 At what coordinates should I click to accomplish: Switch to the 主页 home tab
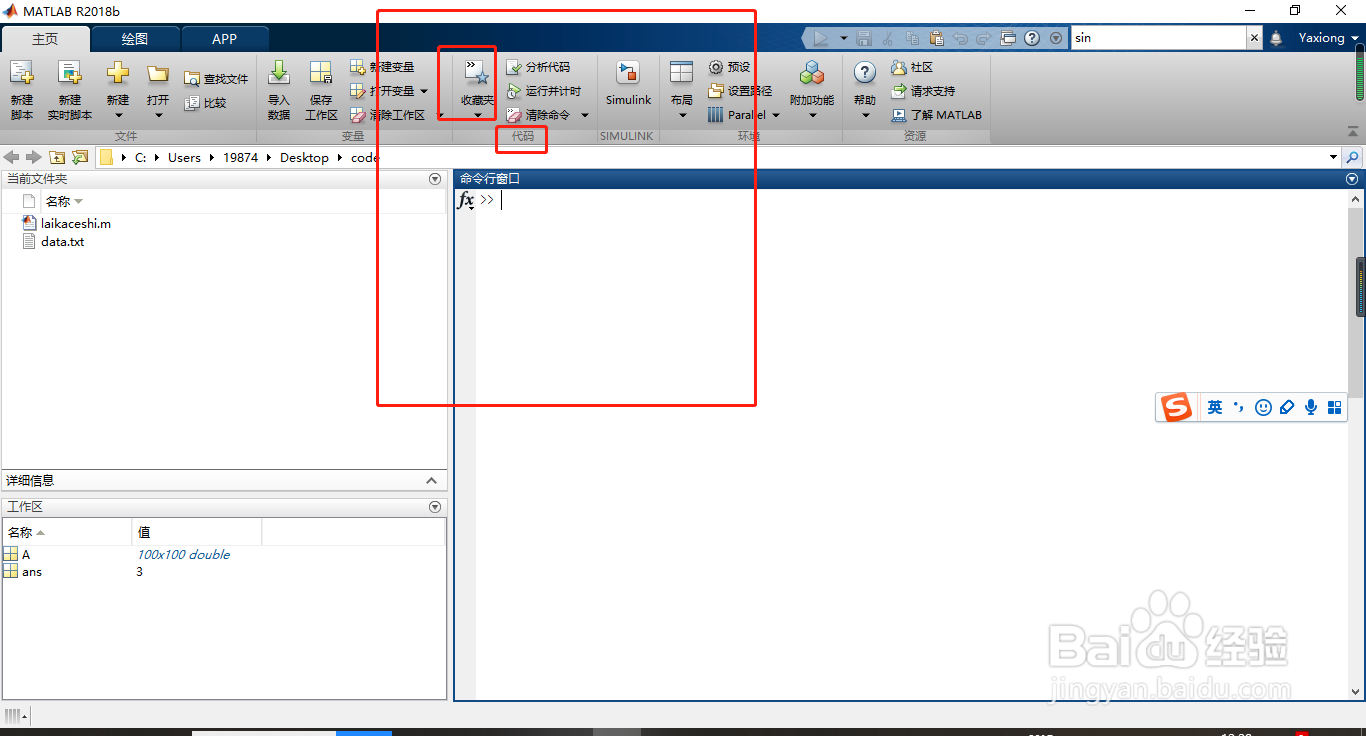coord(45,39)
